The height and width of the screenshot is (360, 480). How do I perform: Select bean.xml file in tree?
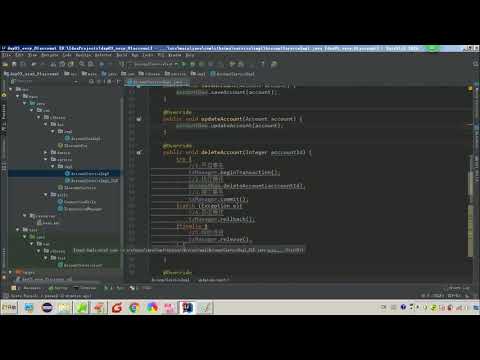(x=48, y=223)
